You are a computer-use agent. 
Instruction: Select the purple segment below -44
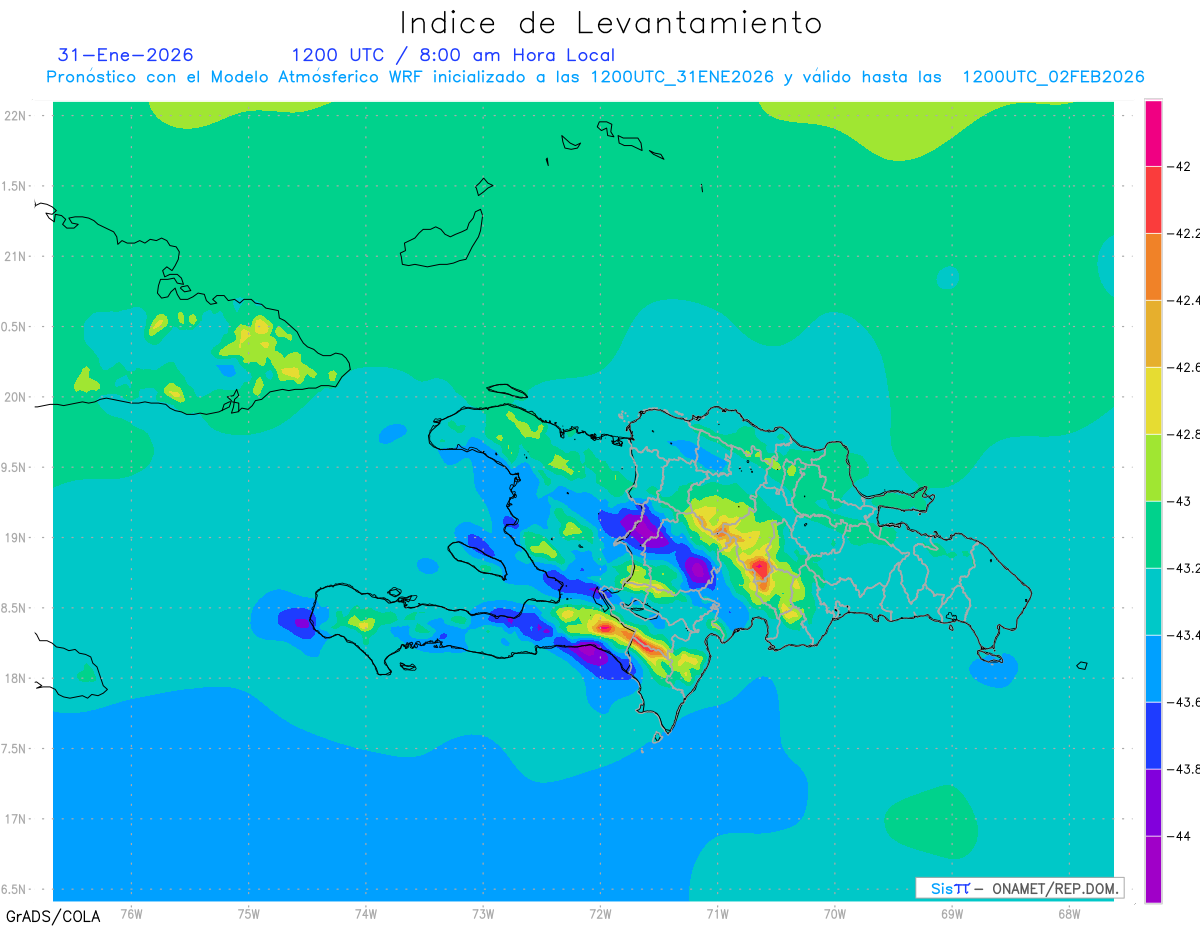[1153, 869]
